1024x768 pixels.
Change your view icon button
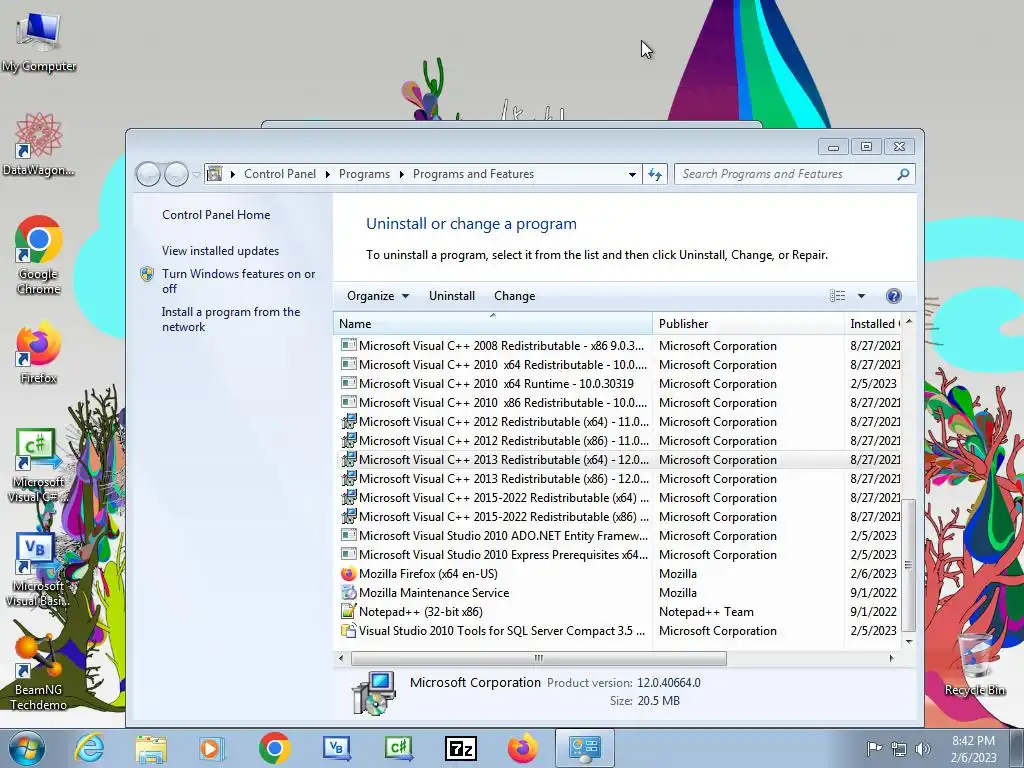[838, 296]
